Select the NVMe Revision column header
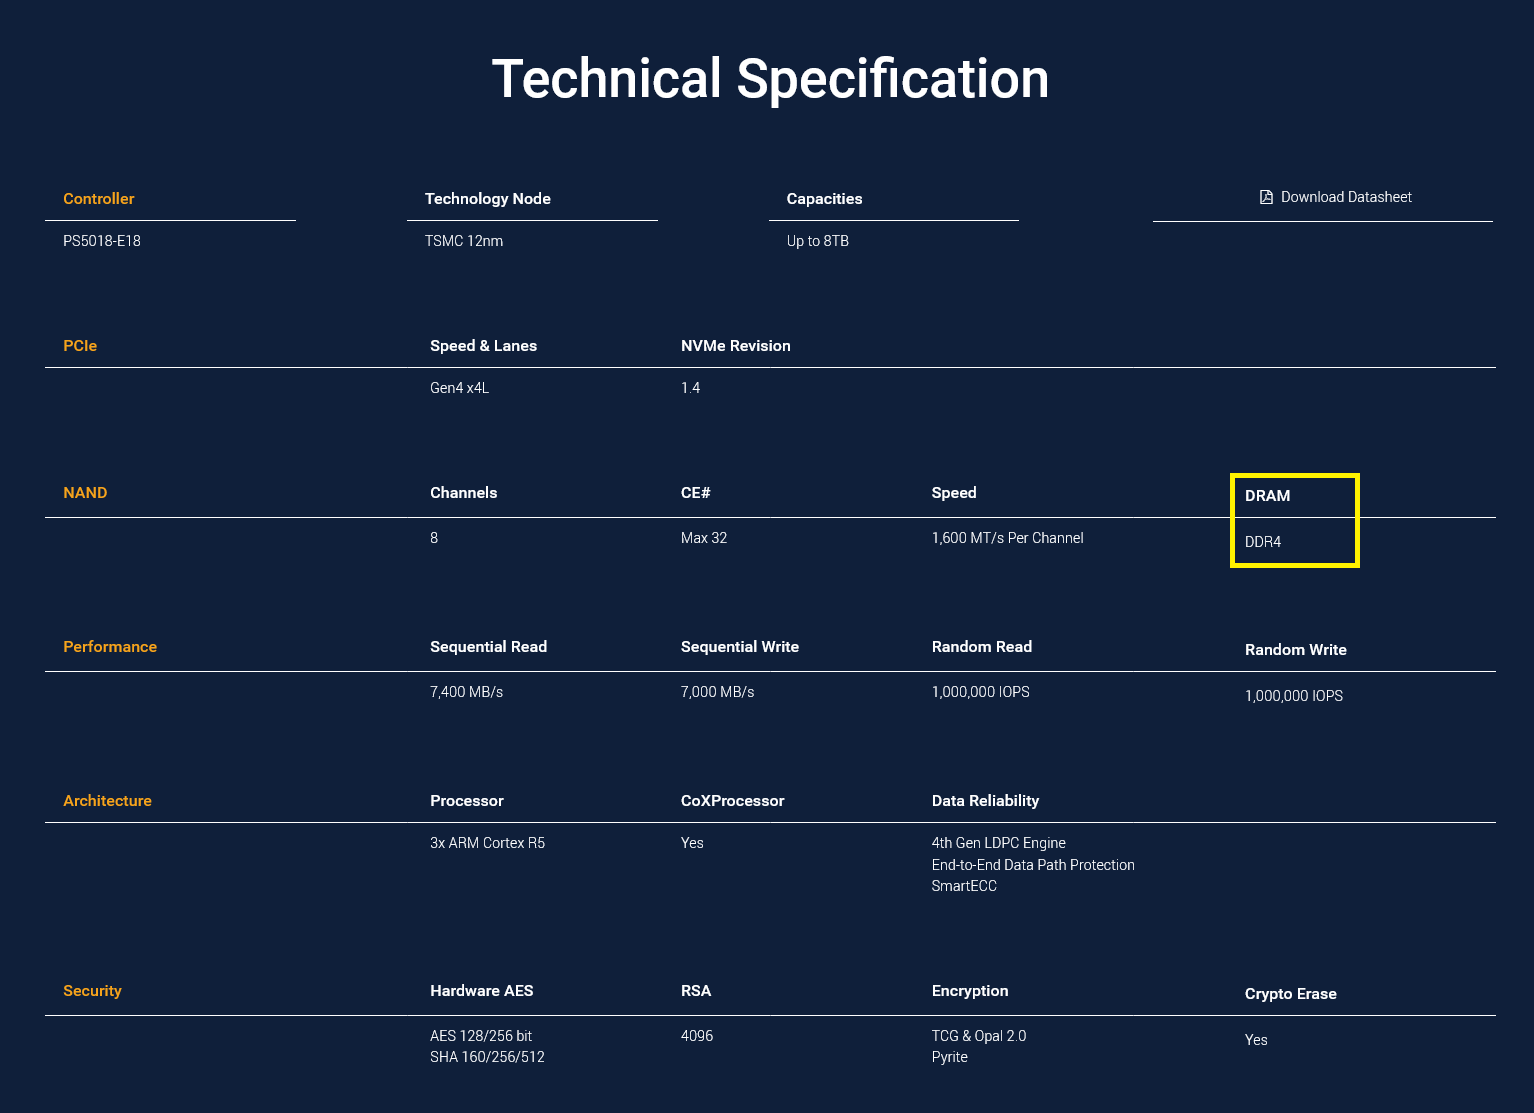 coord(736,346)
